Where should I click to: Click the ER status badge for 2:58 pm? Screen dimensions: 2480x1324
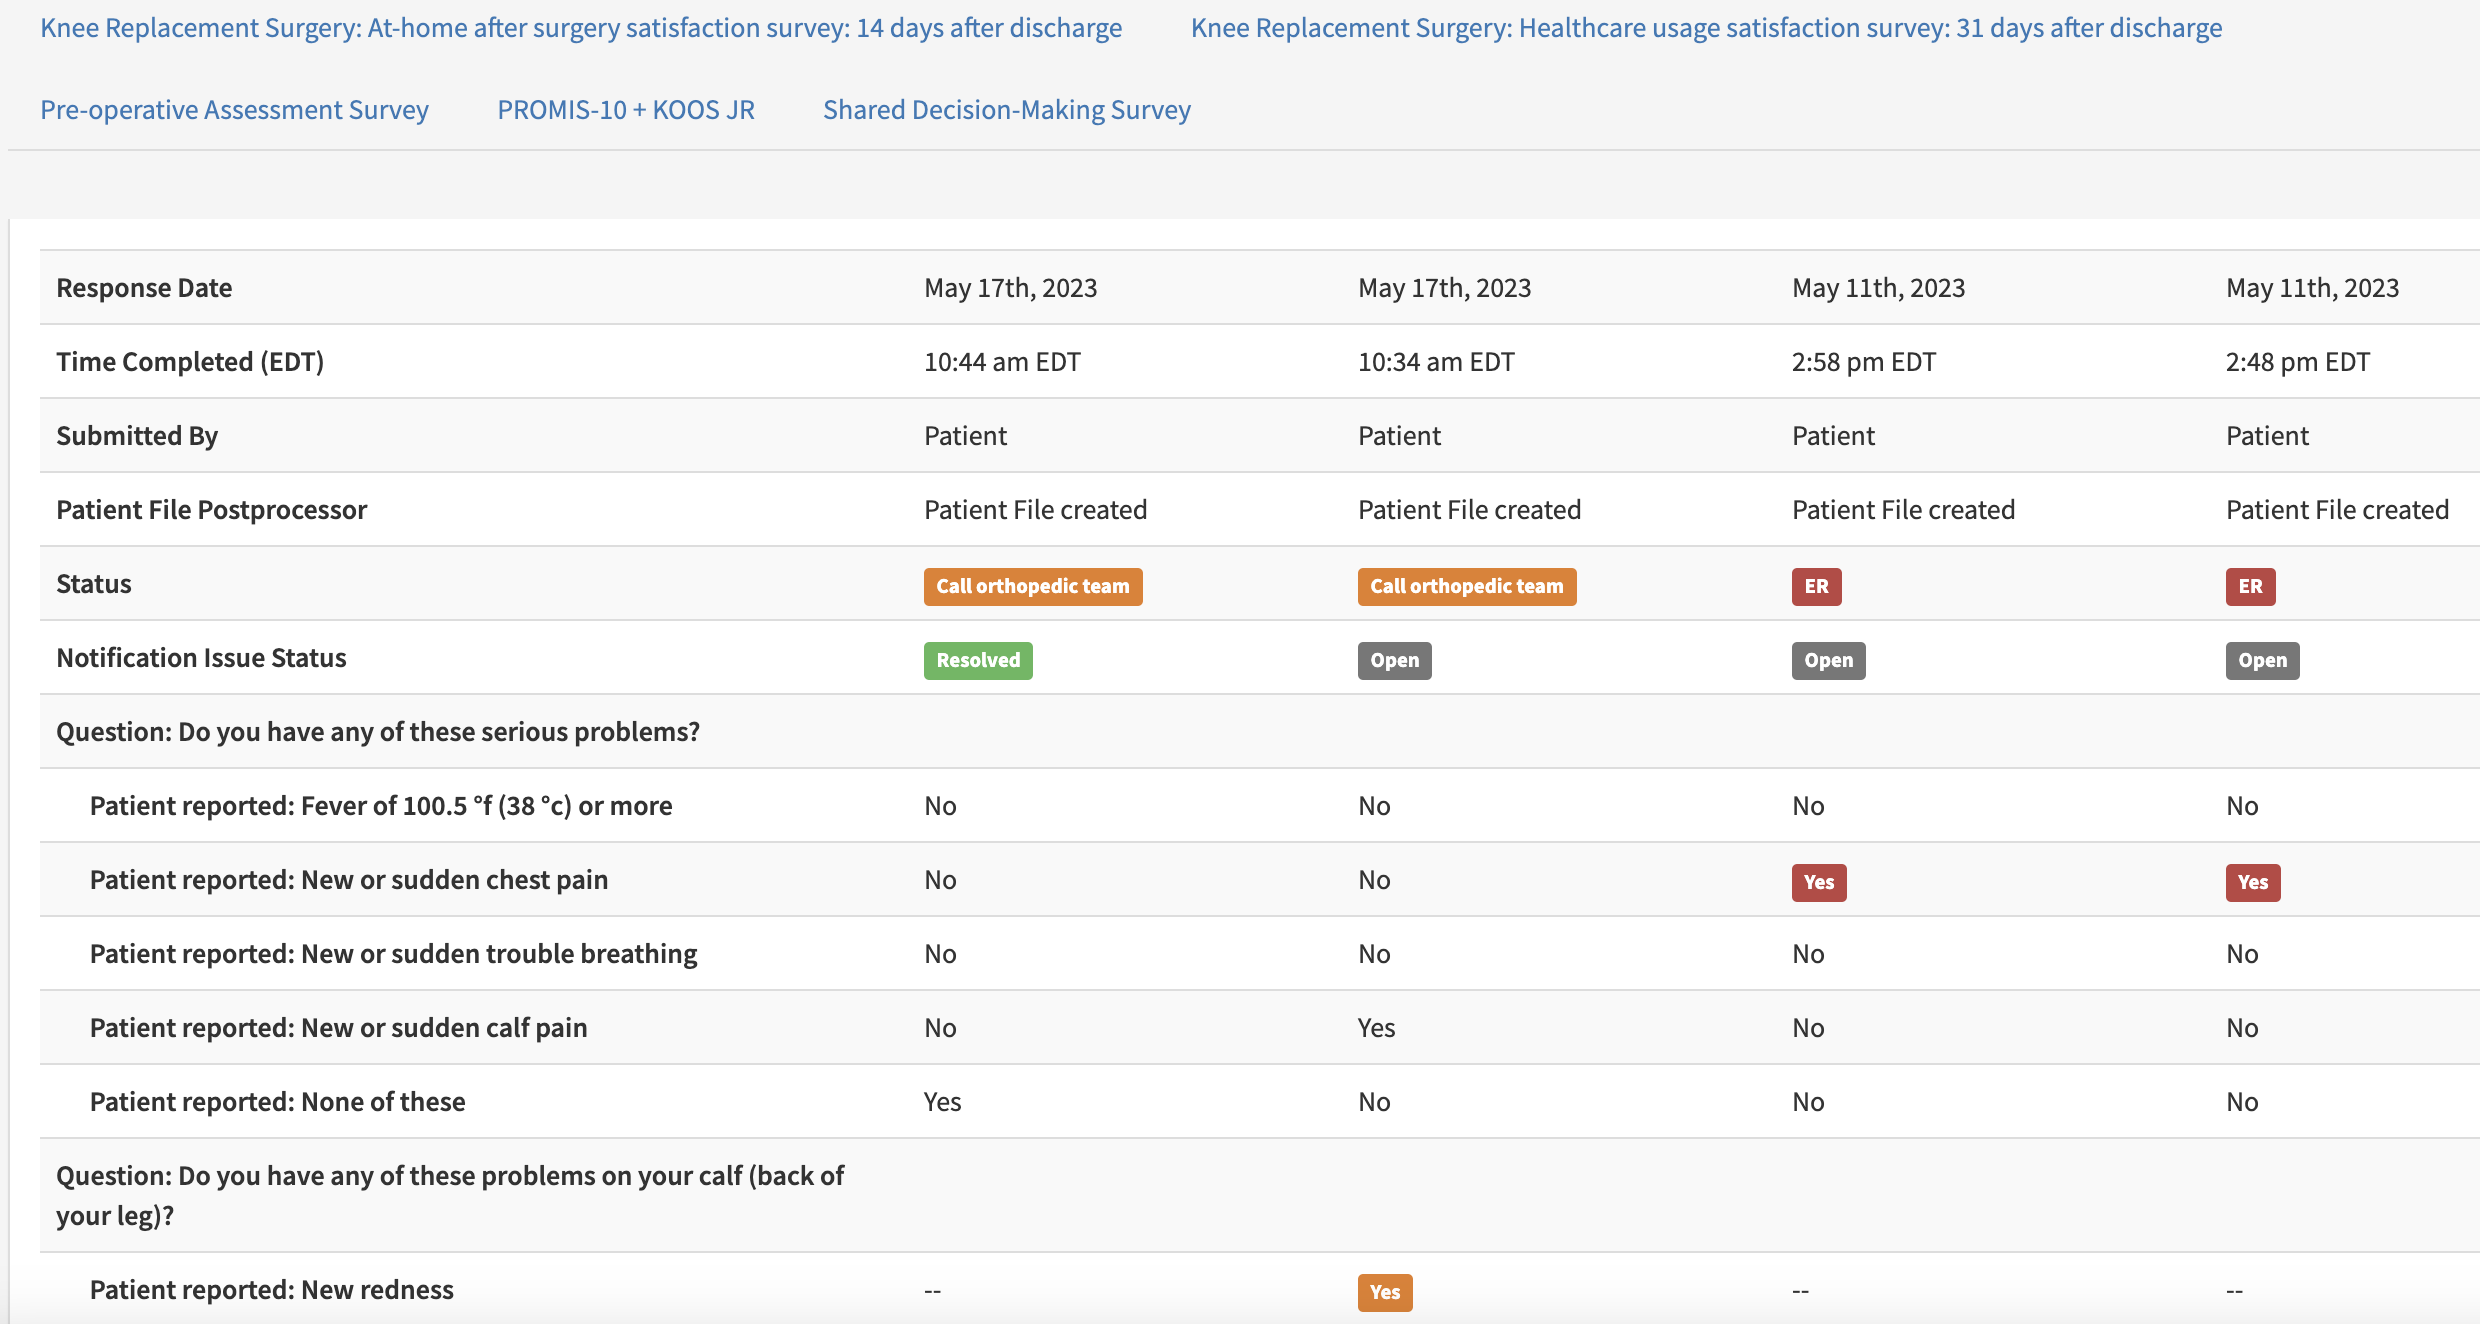1816,586
